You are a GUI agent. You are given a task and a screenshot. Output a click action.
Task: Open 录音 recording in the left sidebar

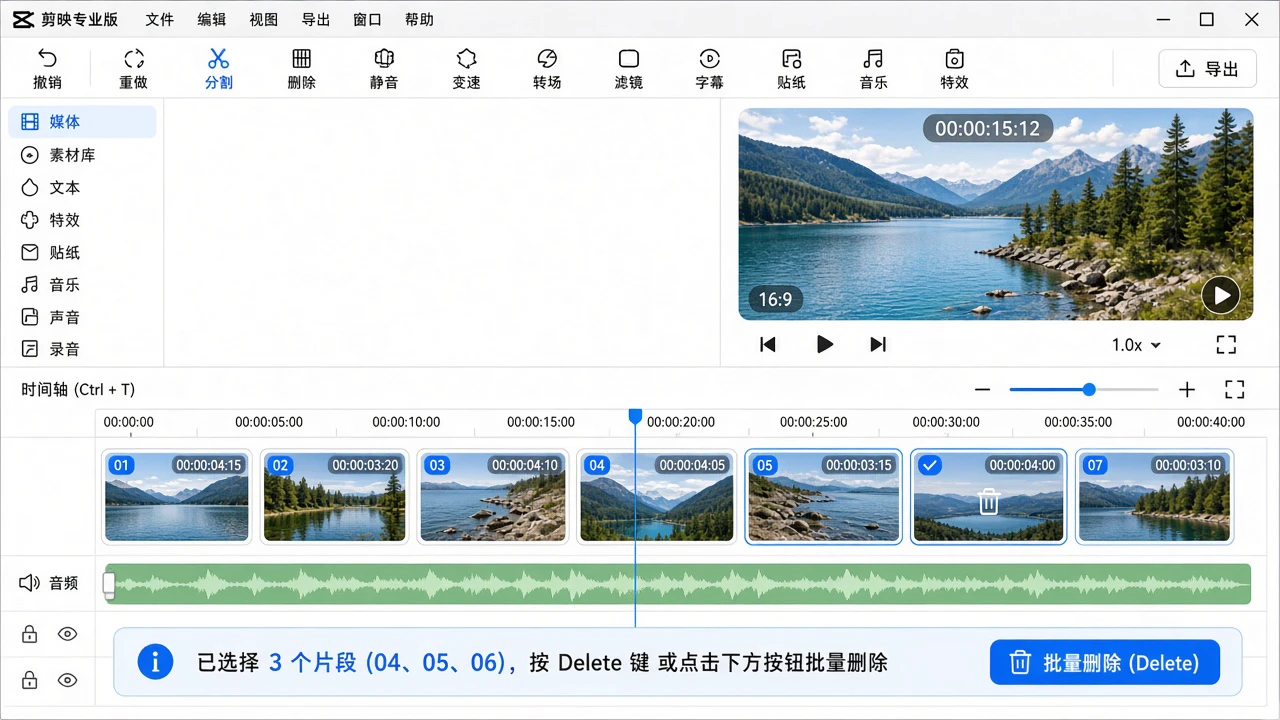pyautogui.click(x=82, y=349)
